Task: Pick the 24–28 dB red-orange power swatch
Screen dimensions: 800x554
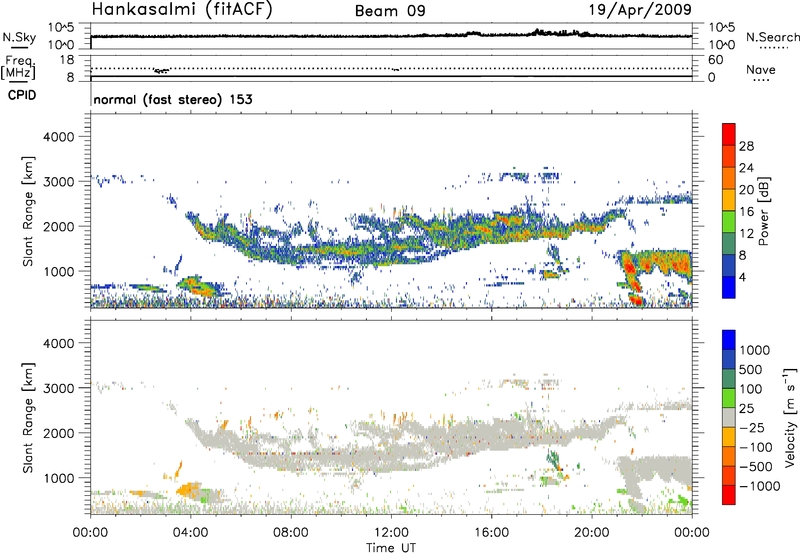Action: [x=729, y=156]
